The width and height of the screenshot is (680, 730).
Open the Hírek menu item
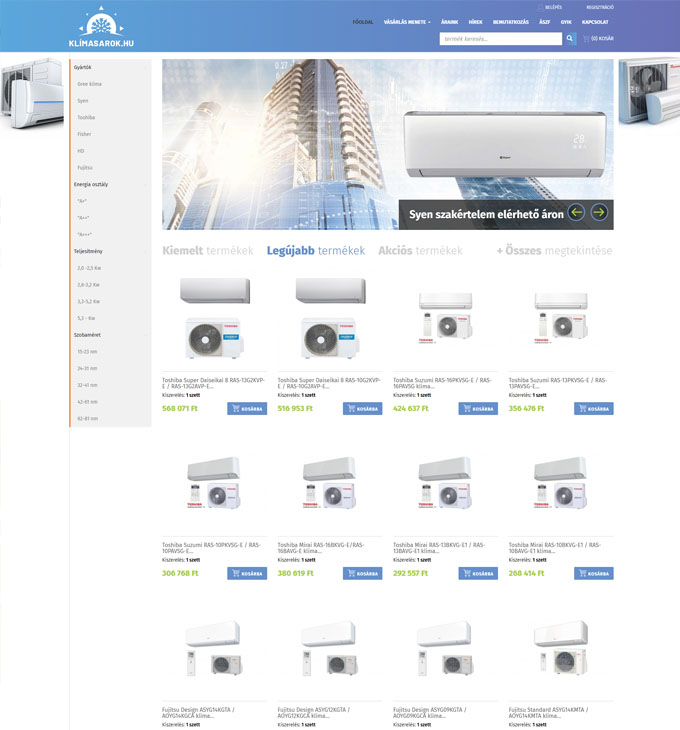(475, 22)
